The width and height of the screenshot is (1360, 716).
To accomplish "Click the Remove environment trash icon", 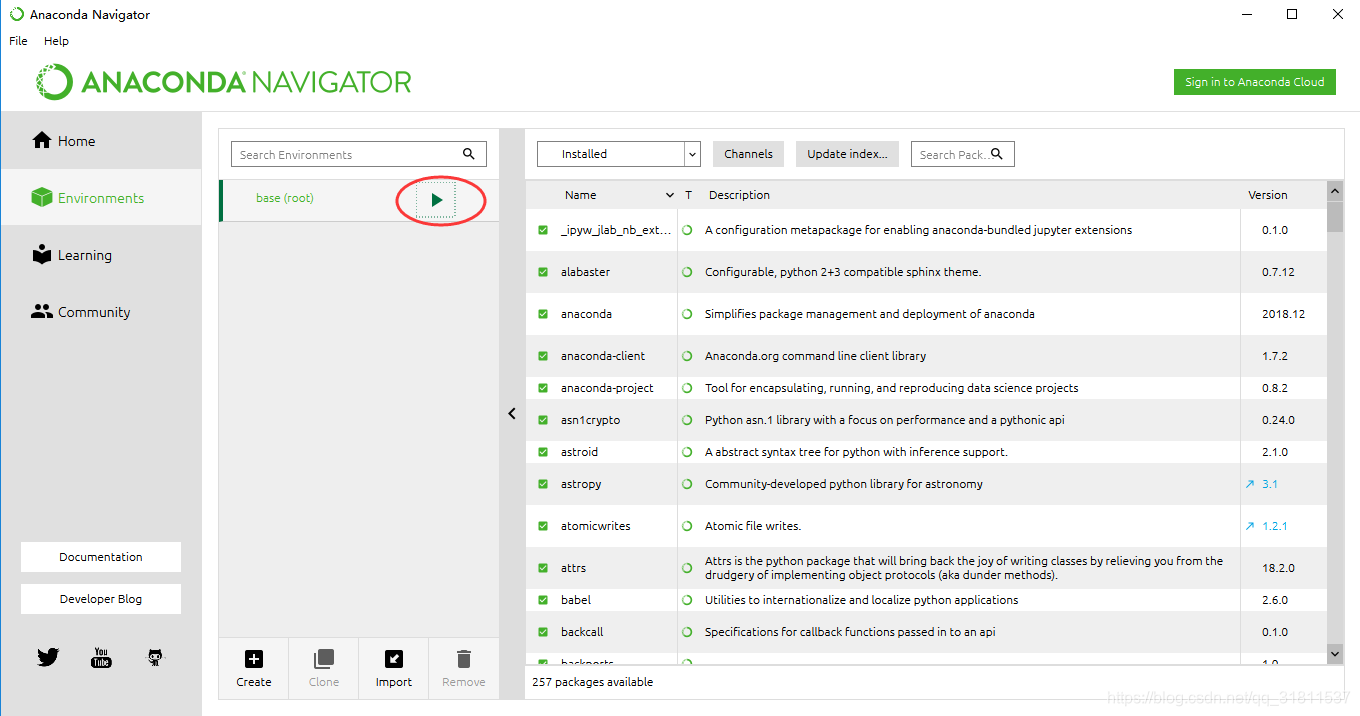I will pyautogui.click(x=464, y=659).
